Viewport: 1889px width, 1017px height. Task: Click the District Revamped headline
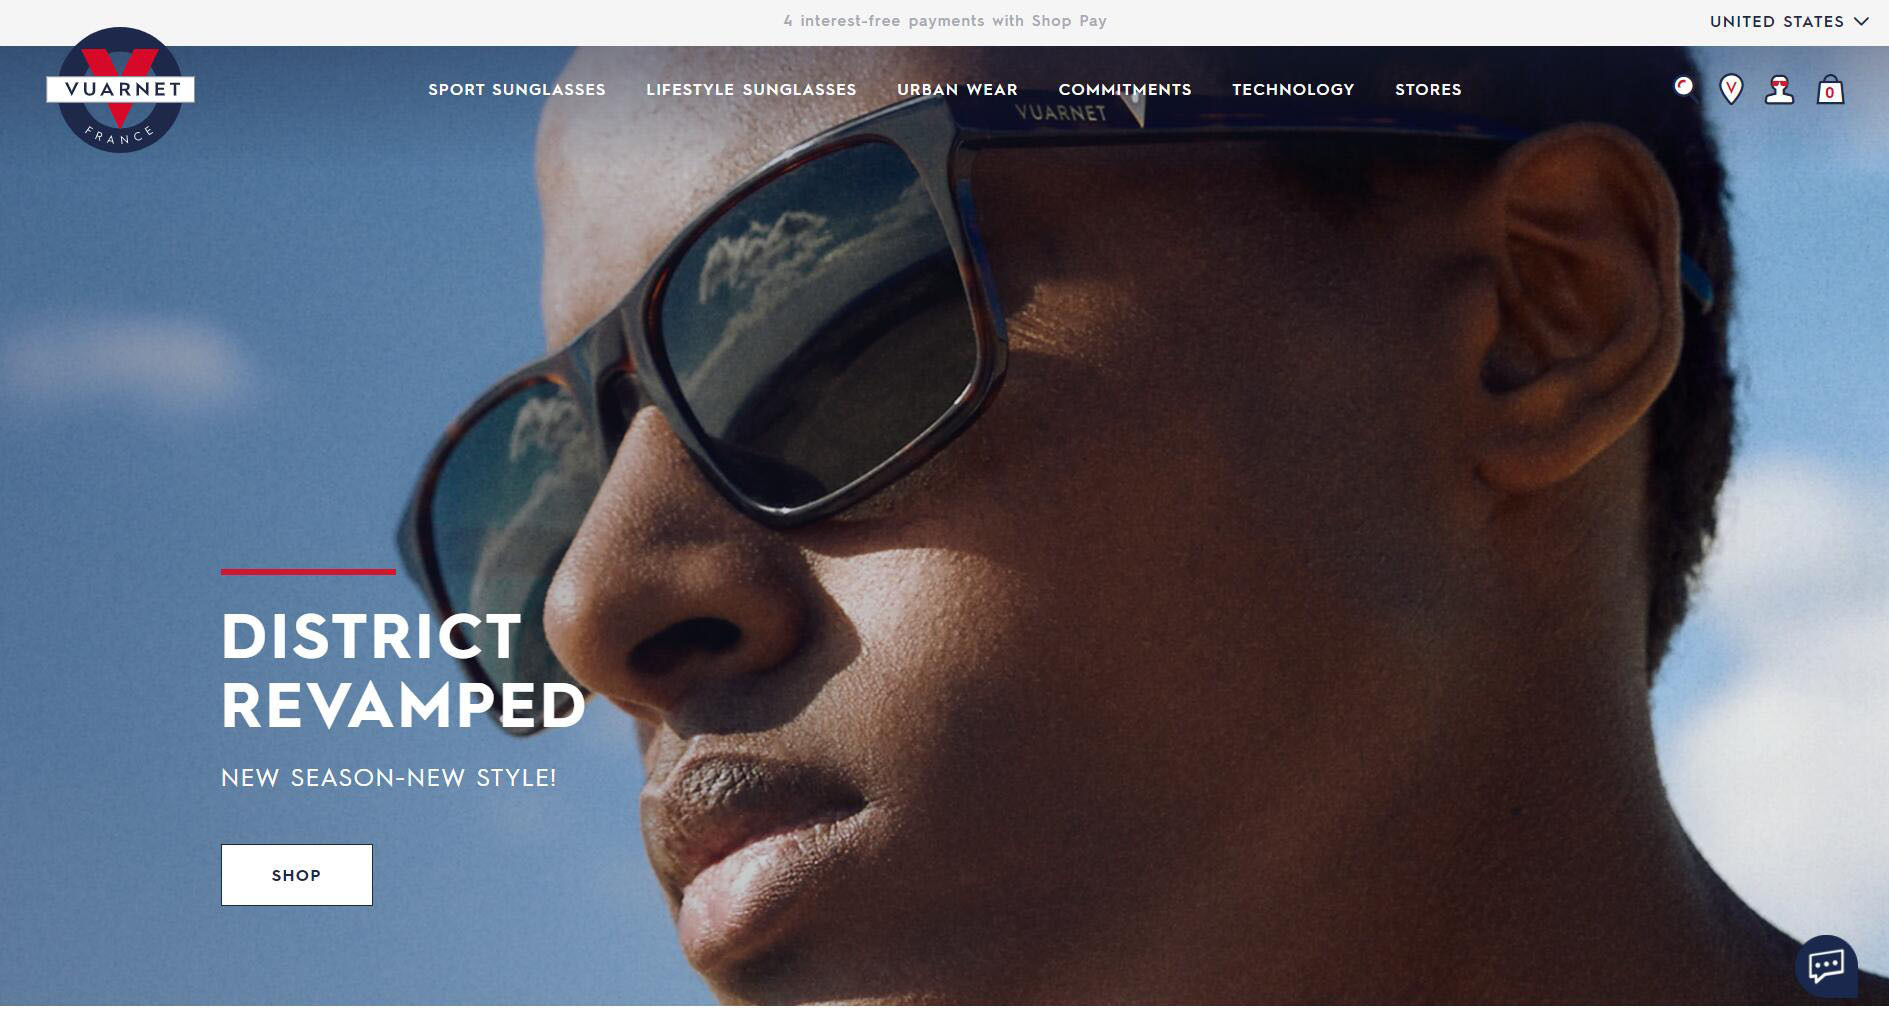click(x=403, y=671)
